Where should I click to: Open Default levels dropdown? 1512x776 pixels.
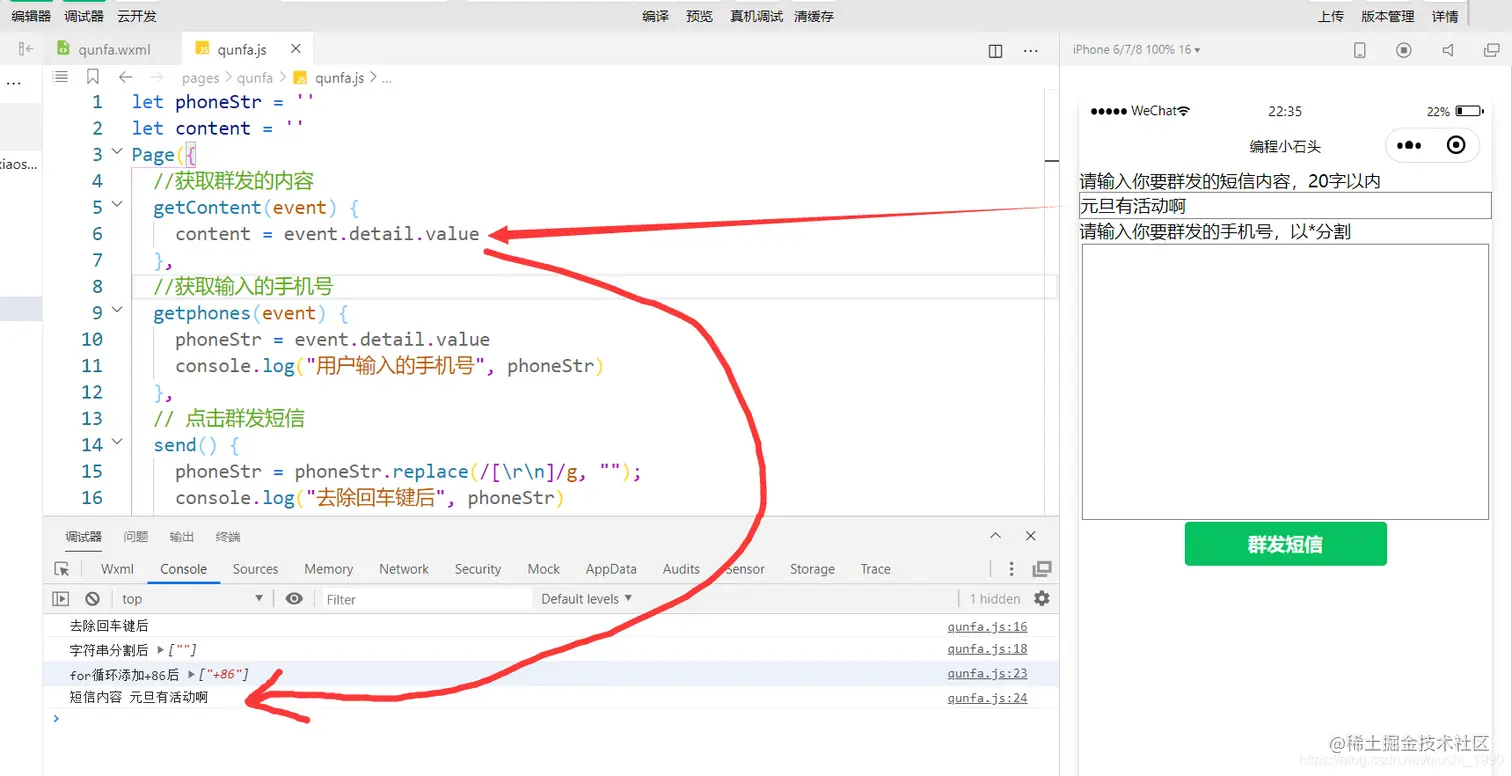point(587,599)
